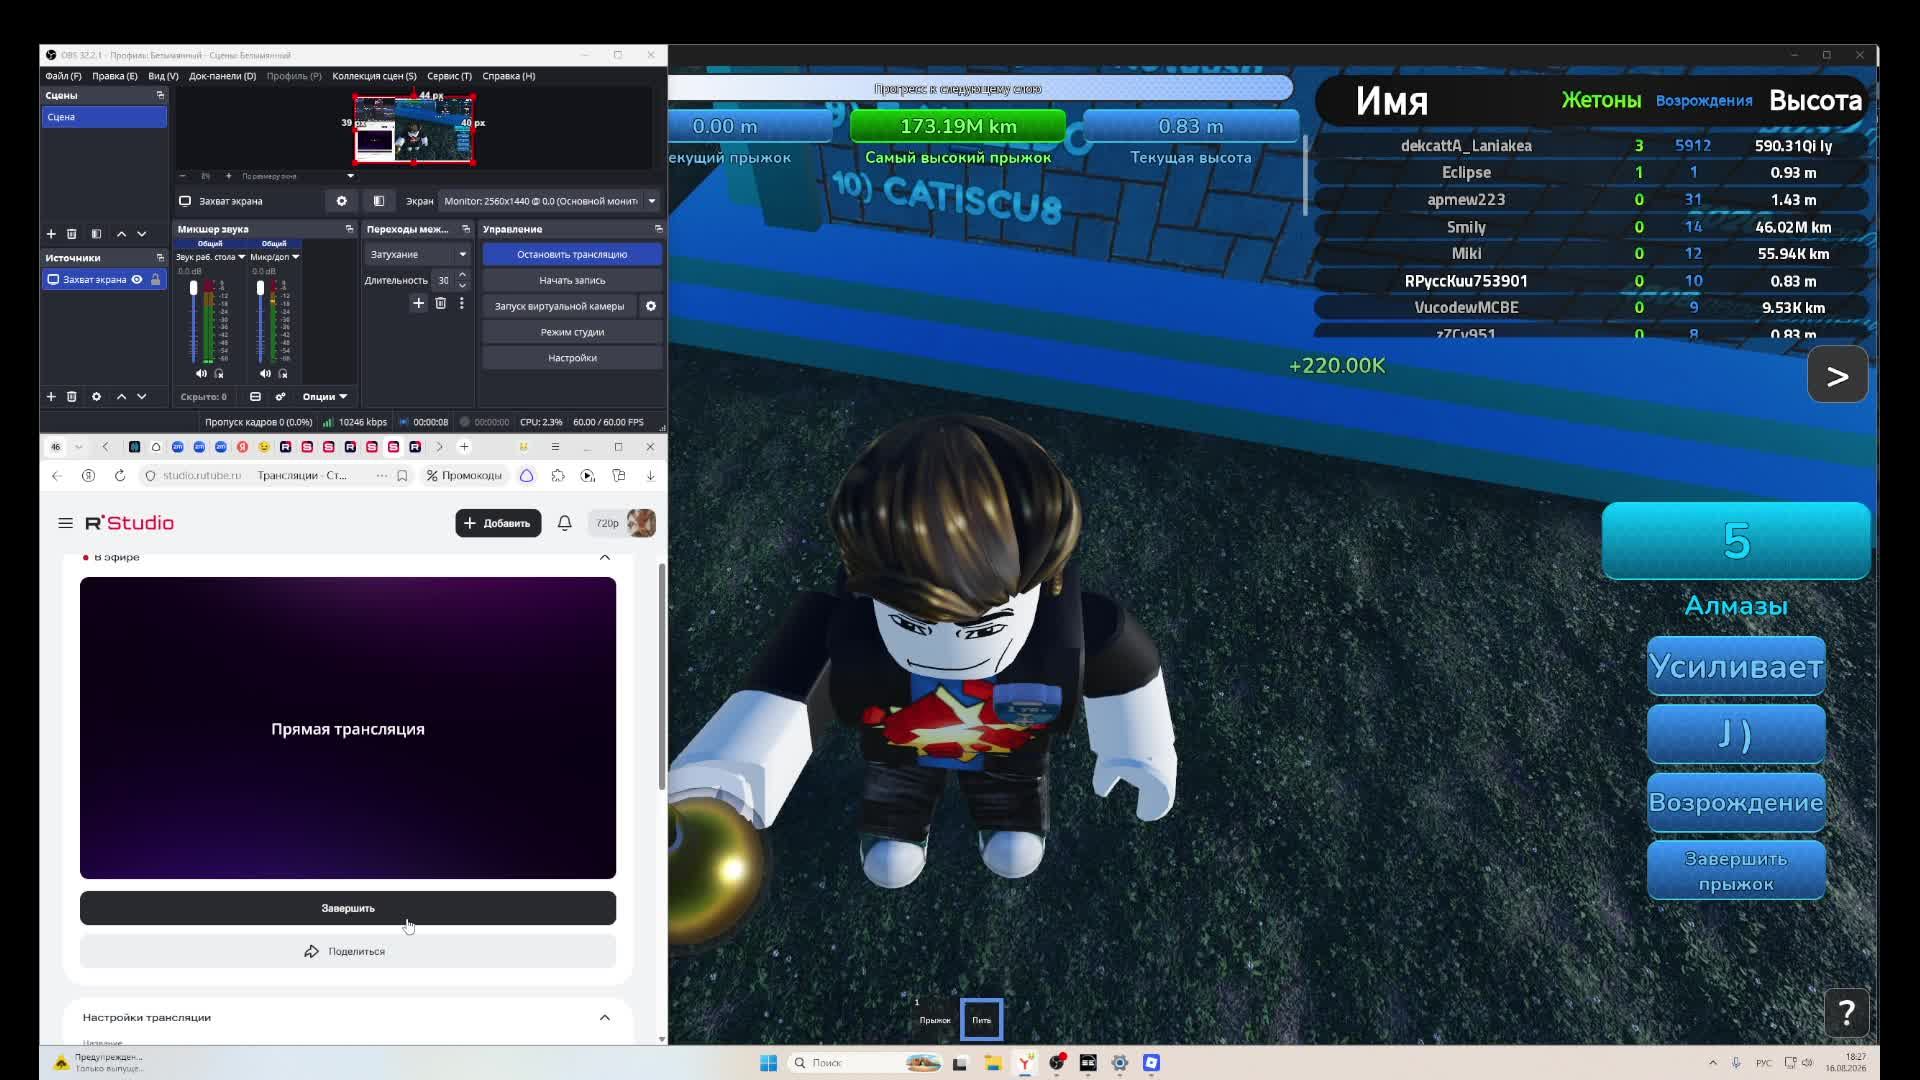The height and width of the screenshot is (1080, 1920).
Task: Reload the studio.rutube.ru page
Action: tap(120, 476)
